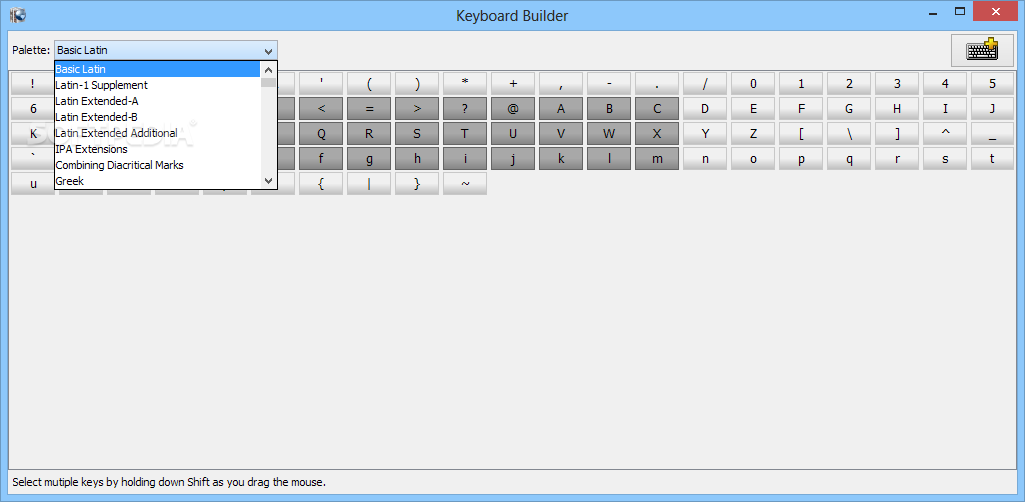The width and height of the screenshot is (1025, 502).
Task: Open the Palette combo box arrow
Action: tap(268, 50)
